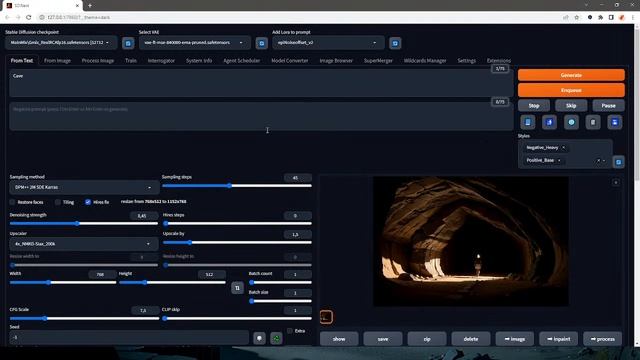Open the Upscaler dropdown
The image size is (640, 360).
click(x=84, y=244)
